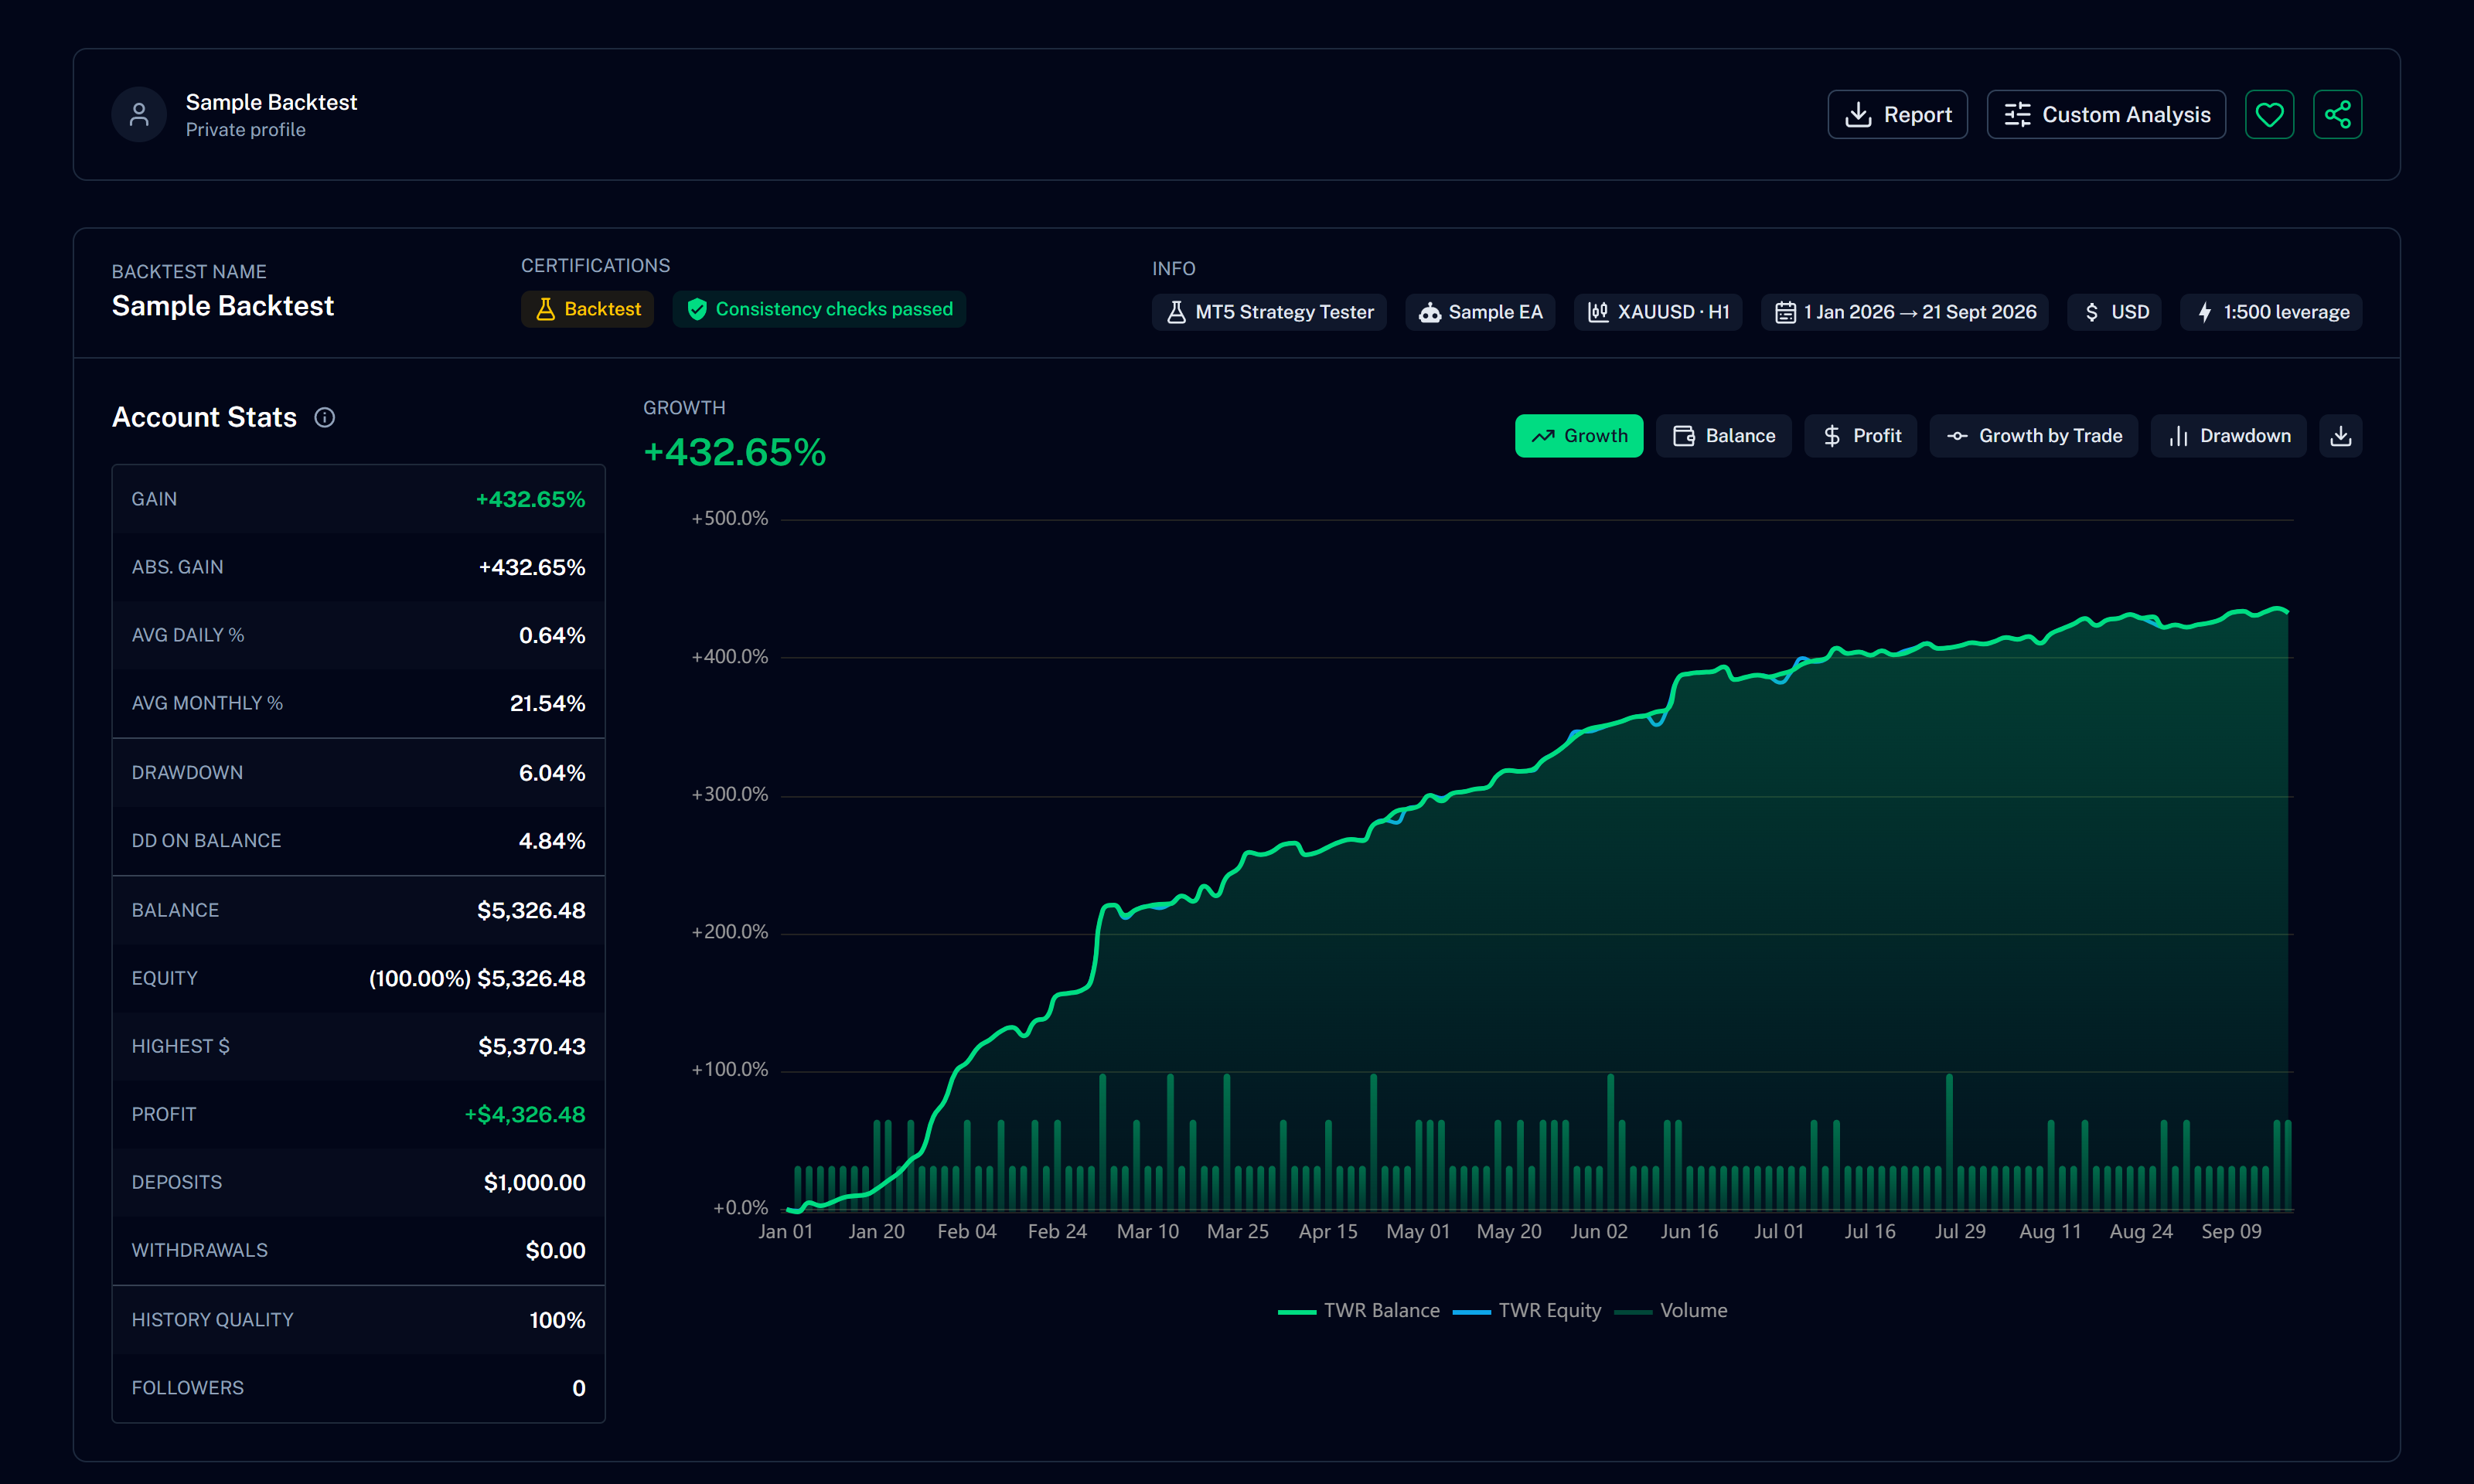This screenshot has height=1484, width=2474.
Task: Click the profile avatar icon
Action: 139,115
